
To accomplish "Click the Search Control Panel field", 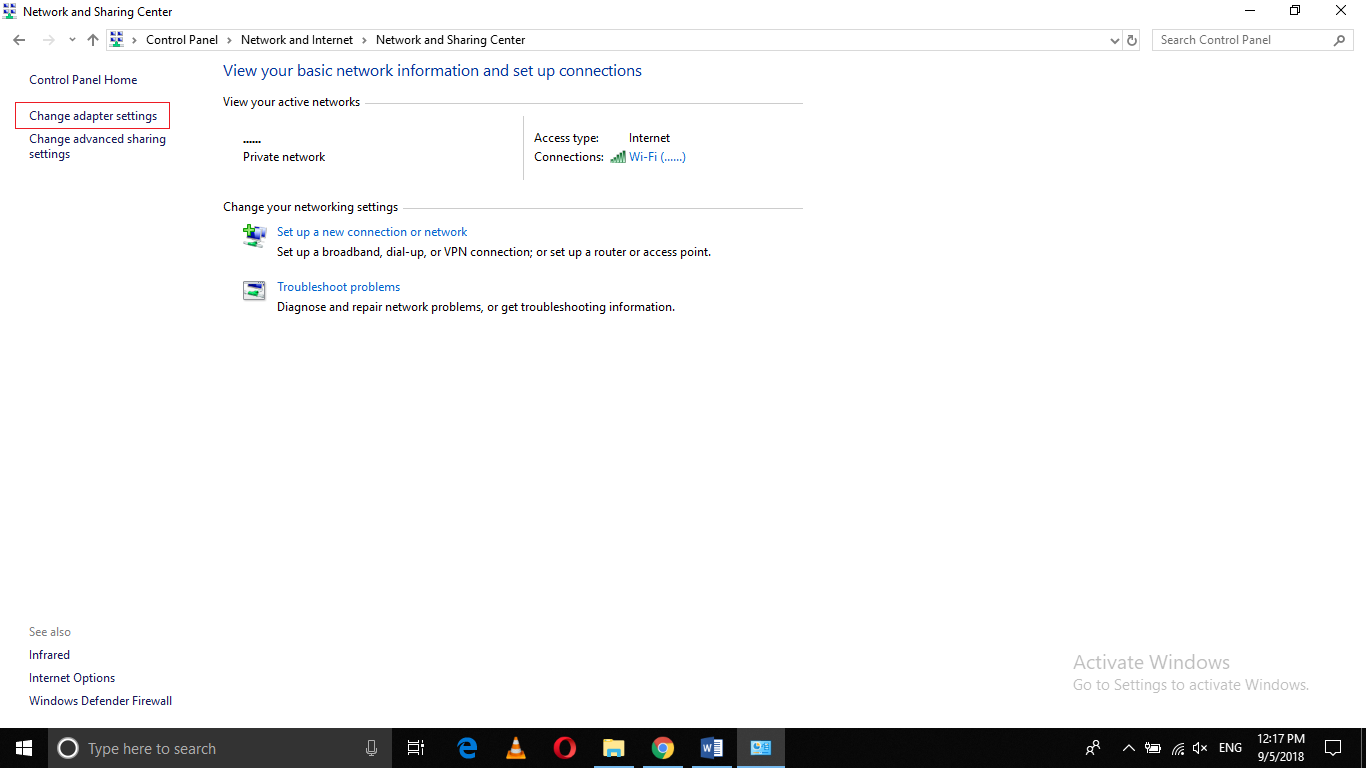I will click(x=1240, y=40).
